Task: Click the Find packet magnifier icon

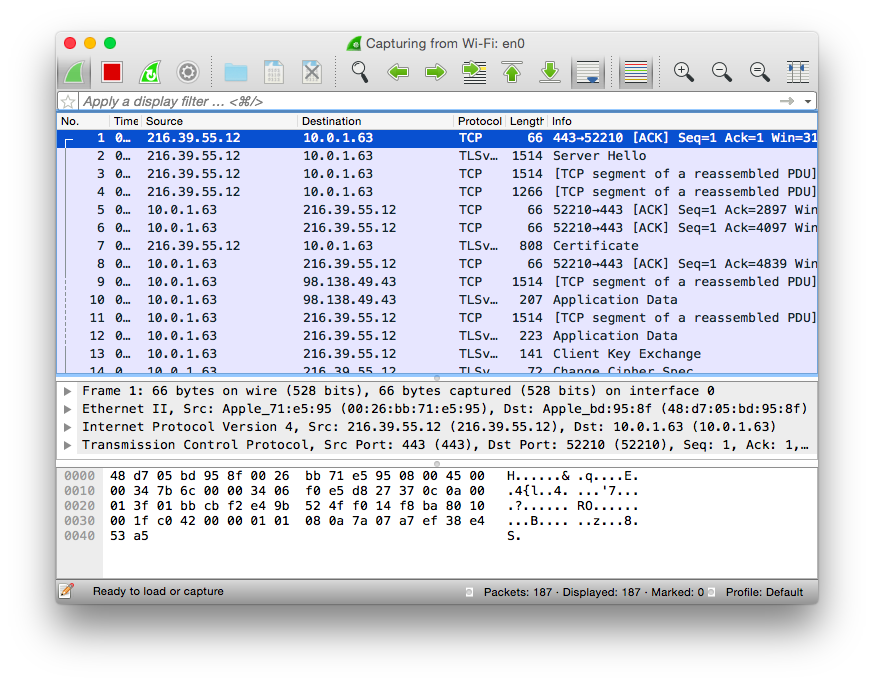Action: (x=360, y=72)
